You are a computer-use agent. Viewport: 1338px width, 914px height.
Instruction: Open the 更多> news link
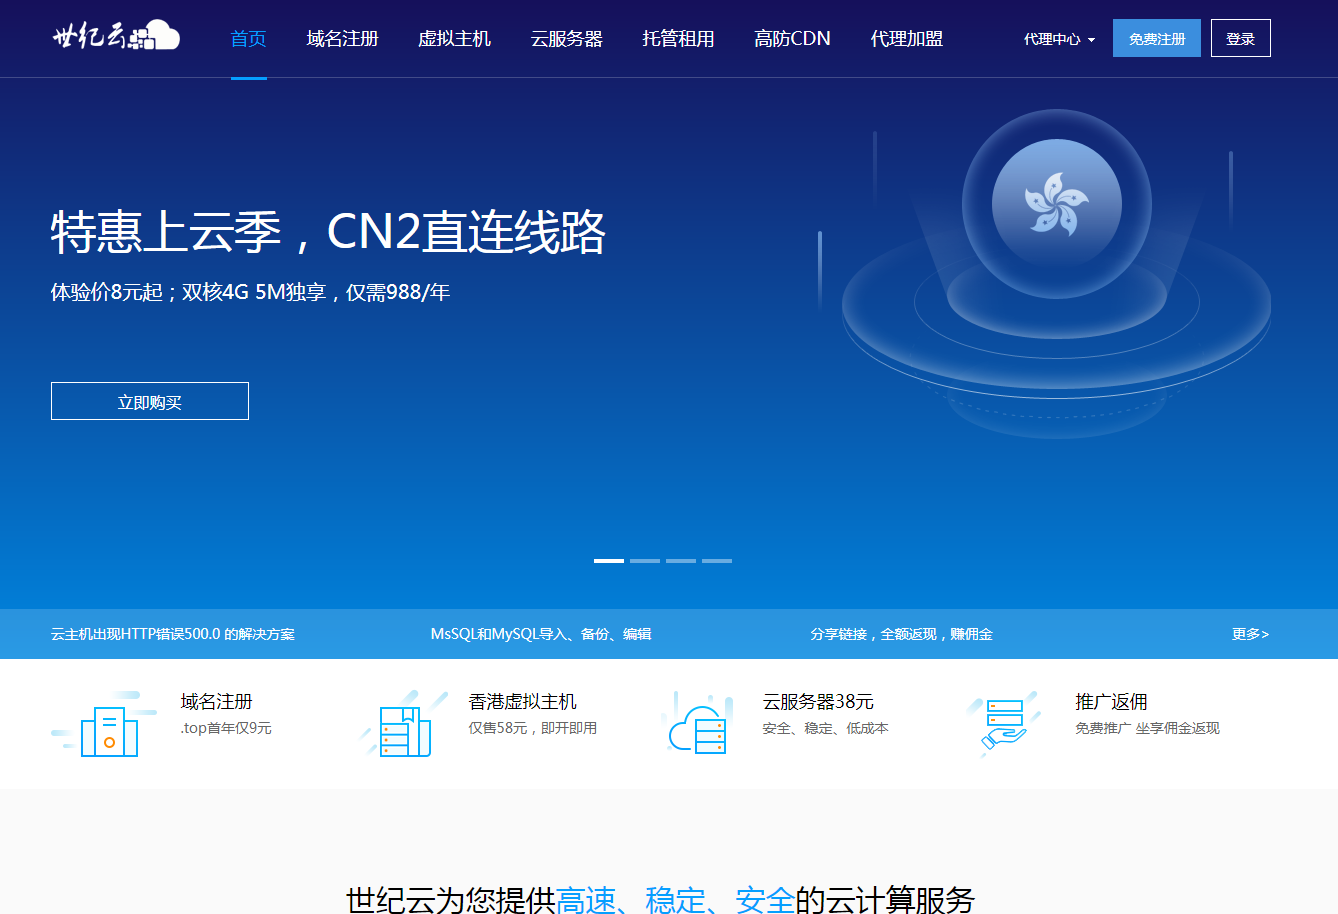[1250, 634]
